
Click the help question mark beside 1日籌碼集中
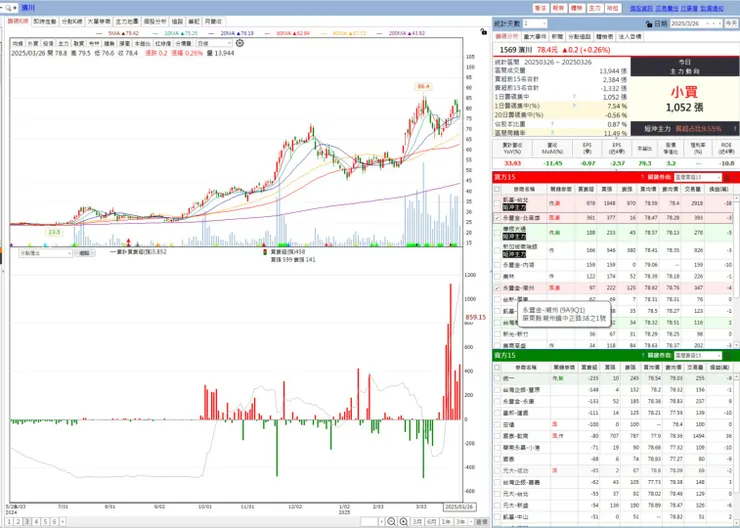click(574, 97)
